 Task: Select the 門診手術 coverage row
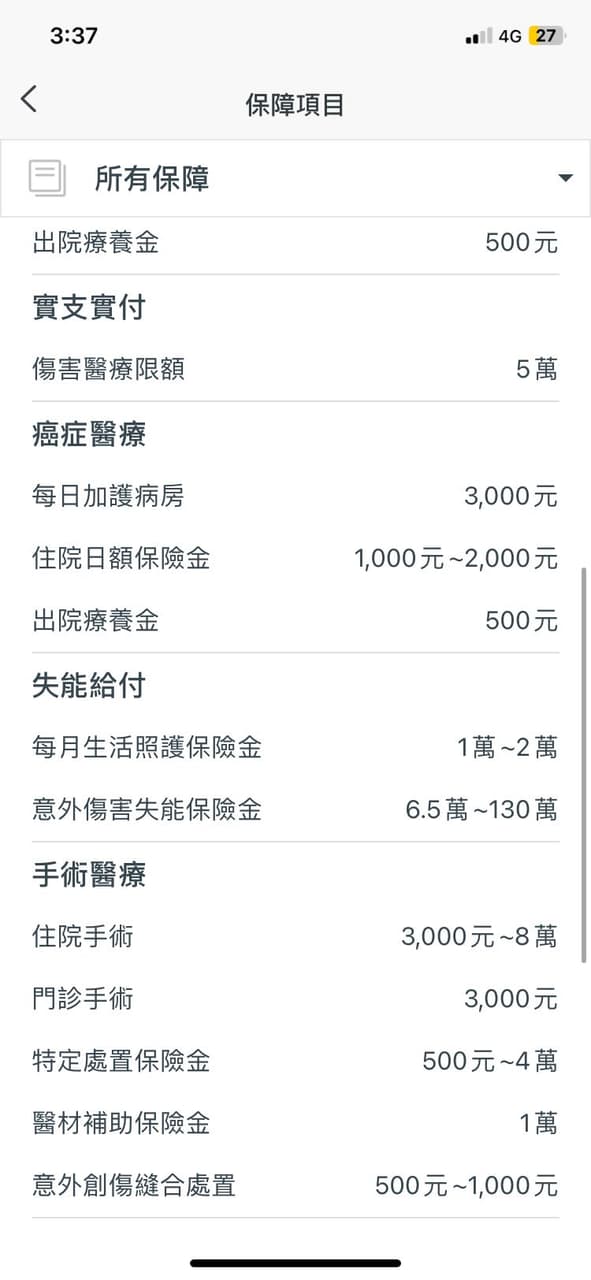click(x=295, y=999)
